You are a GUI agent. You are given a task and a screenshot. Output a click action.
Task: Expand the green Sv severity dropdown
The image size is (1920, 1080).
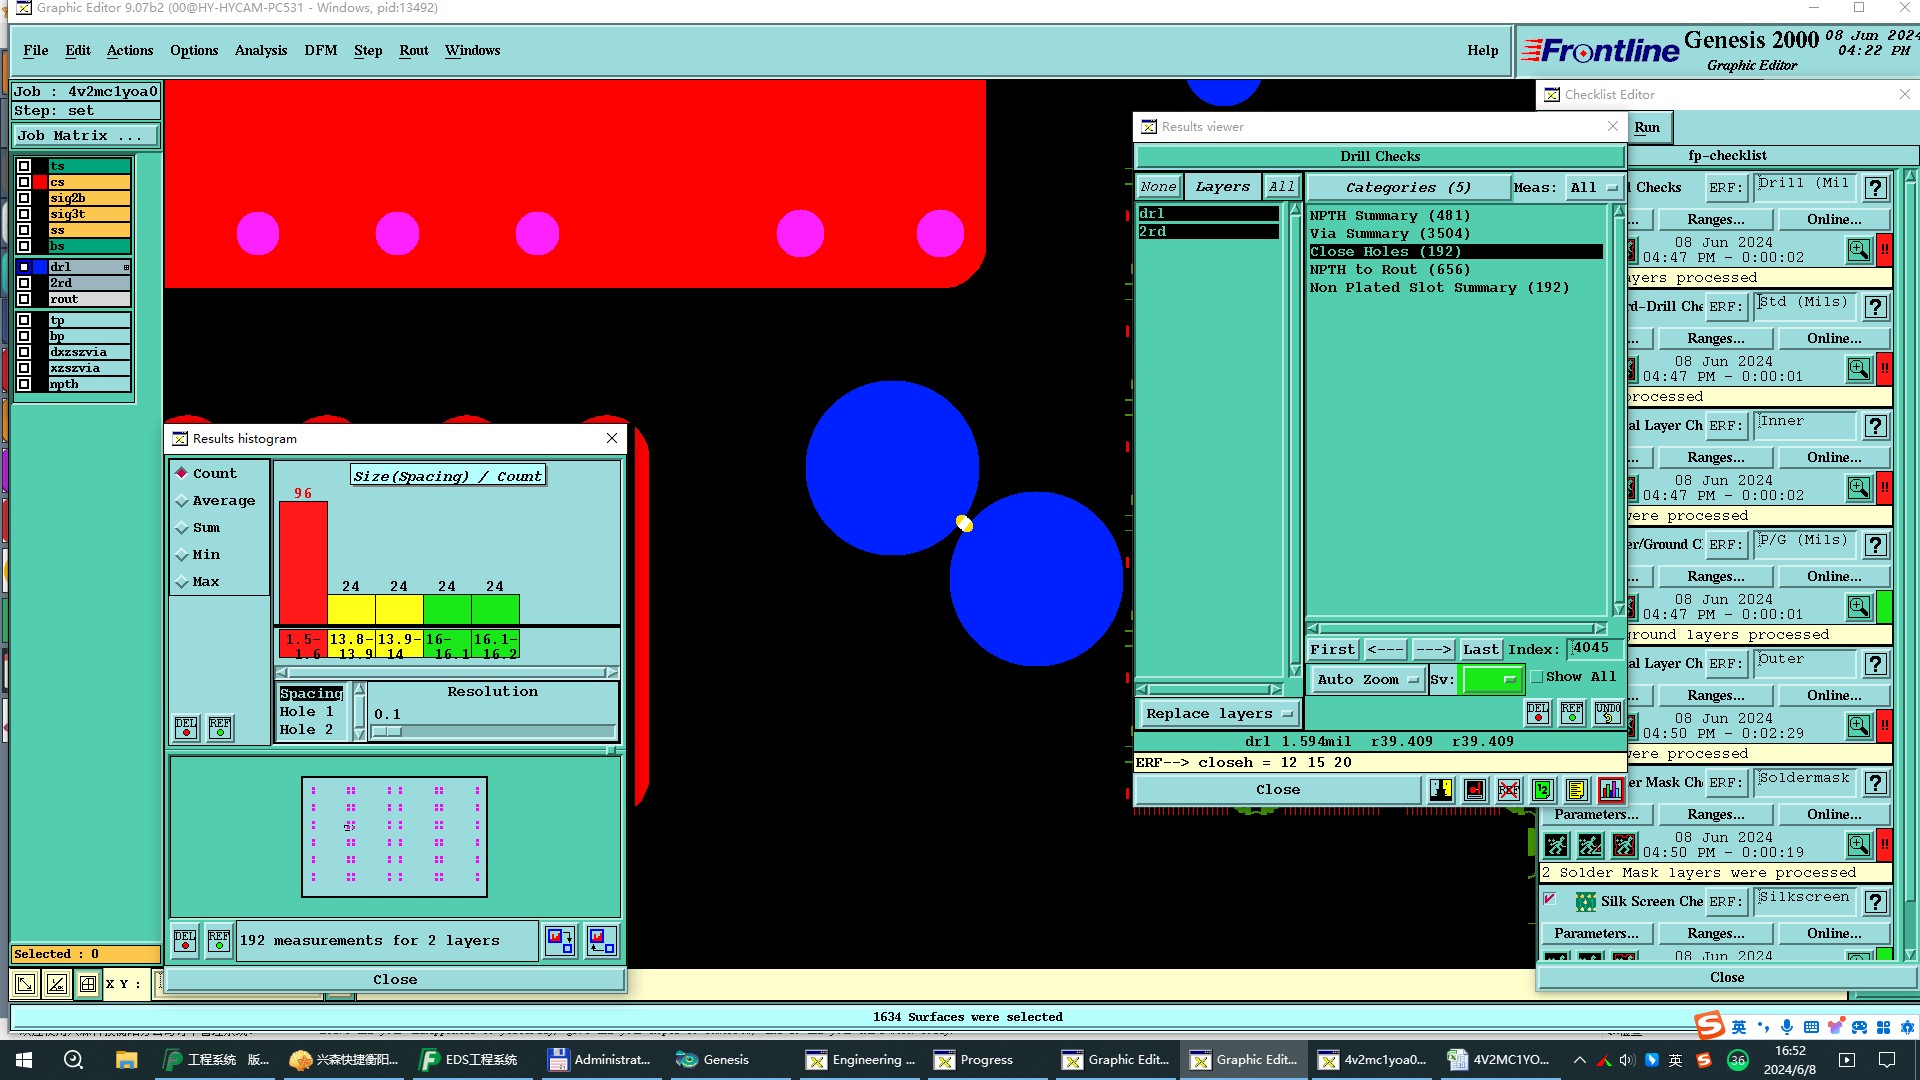1491,680
